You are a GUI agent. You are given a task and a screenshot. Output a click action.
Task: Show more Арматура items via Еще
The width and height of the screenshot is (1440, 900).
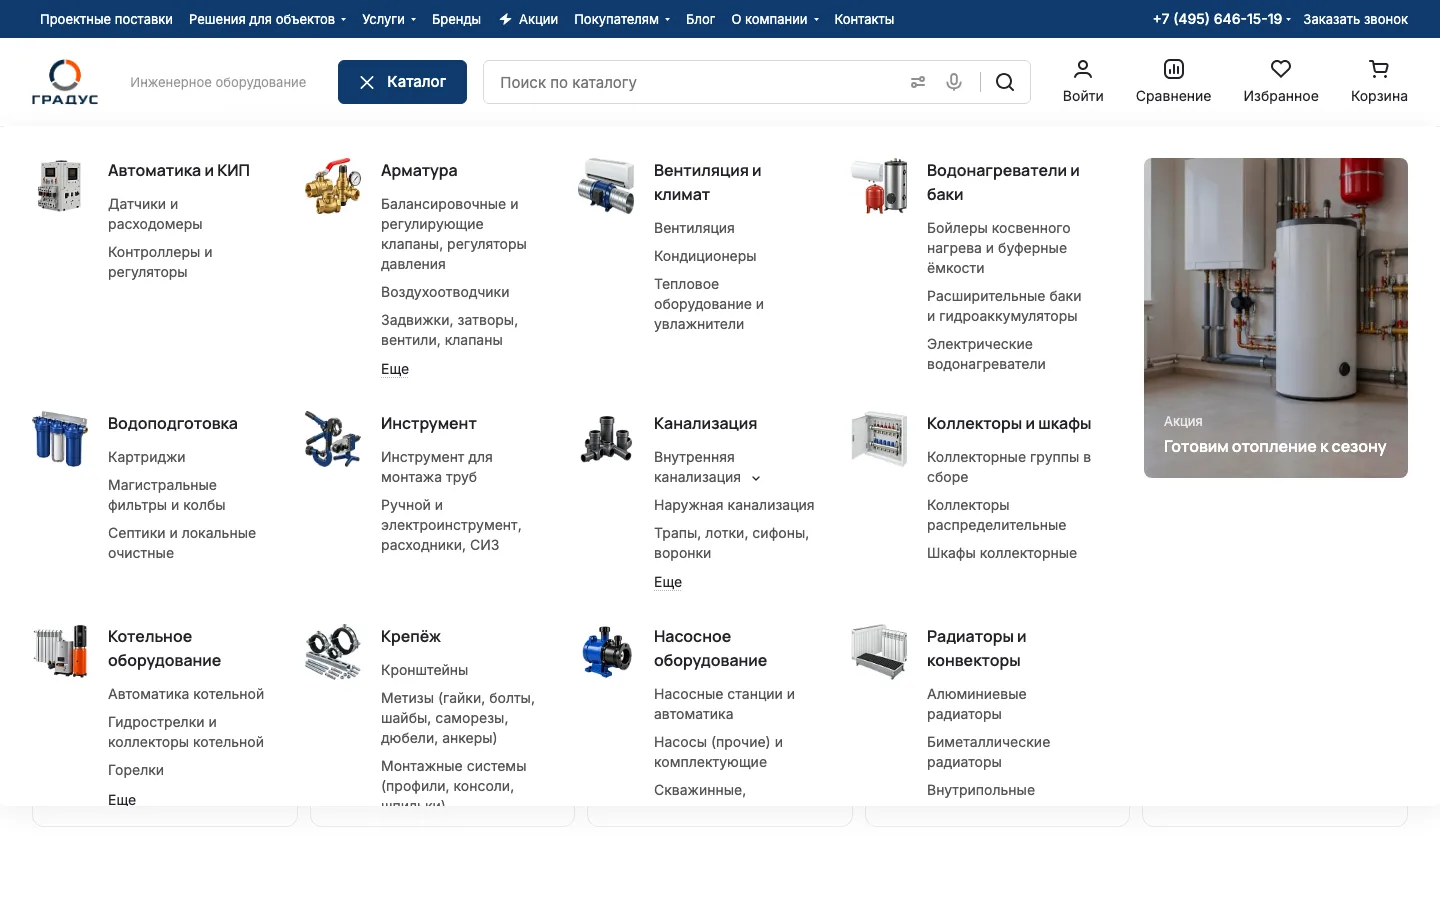[x=395, y=369]
